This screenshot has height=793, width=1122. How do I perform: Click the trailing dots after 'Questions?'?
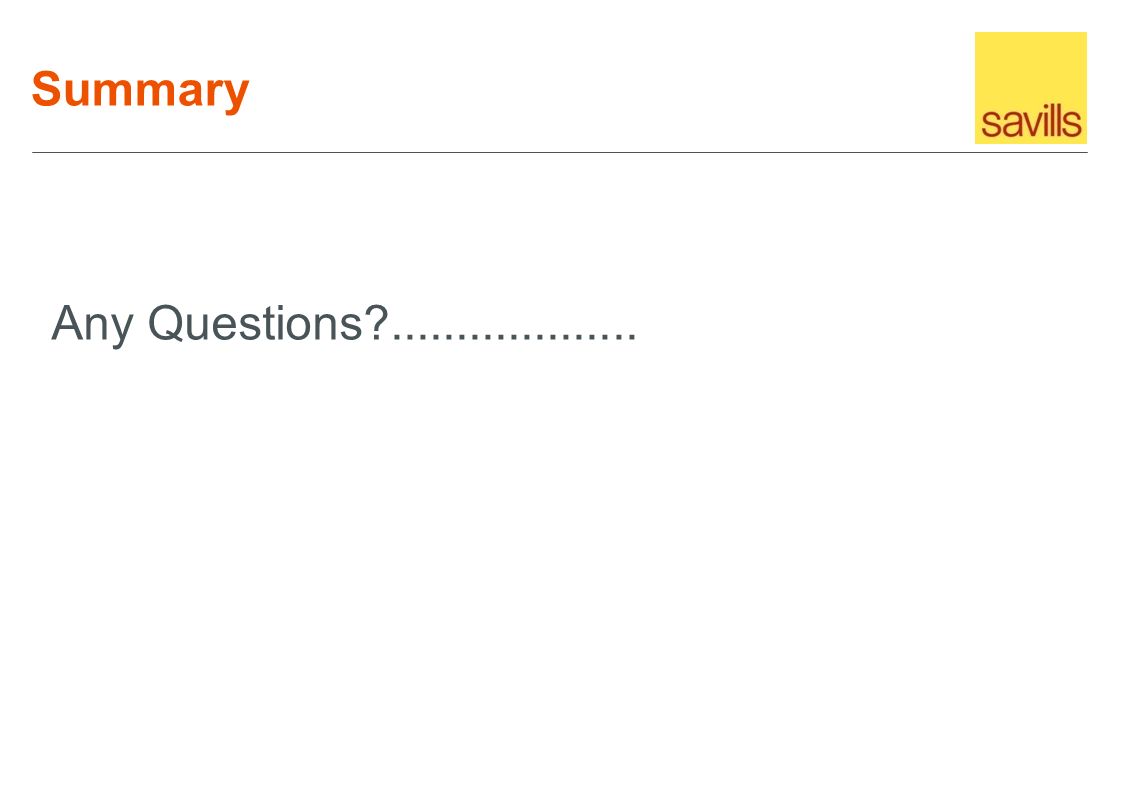[x=514, y=337]
